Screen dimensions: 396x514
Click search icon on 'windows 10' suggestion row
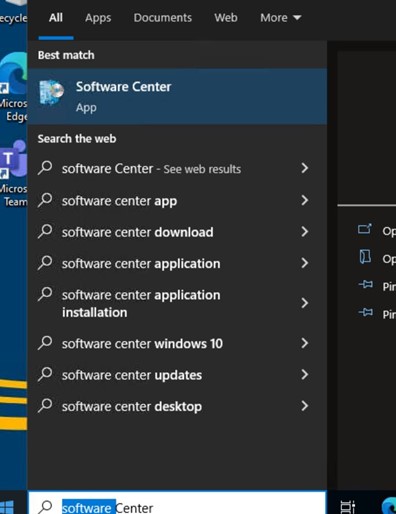pos(45,343)
